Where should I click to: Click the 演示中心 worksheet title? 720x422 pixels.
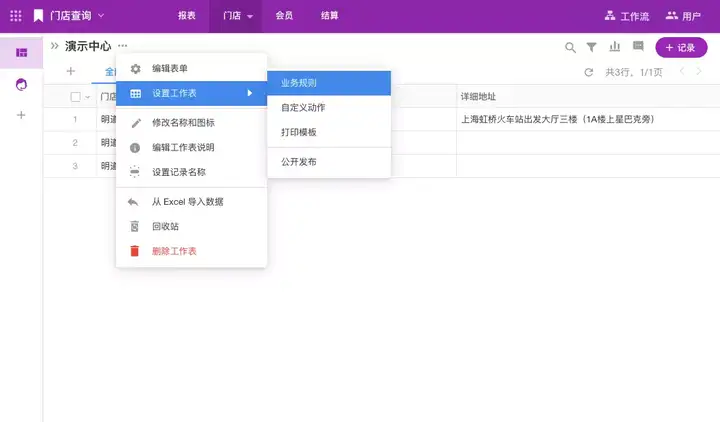(x=88, y=46)
